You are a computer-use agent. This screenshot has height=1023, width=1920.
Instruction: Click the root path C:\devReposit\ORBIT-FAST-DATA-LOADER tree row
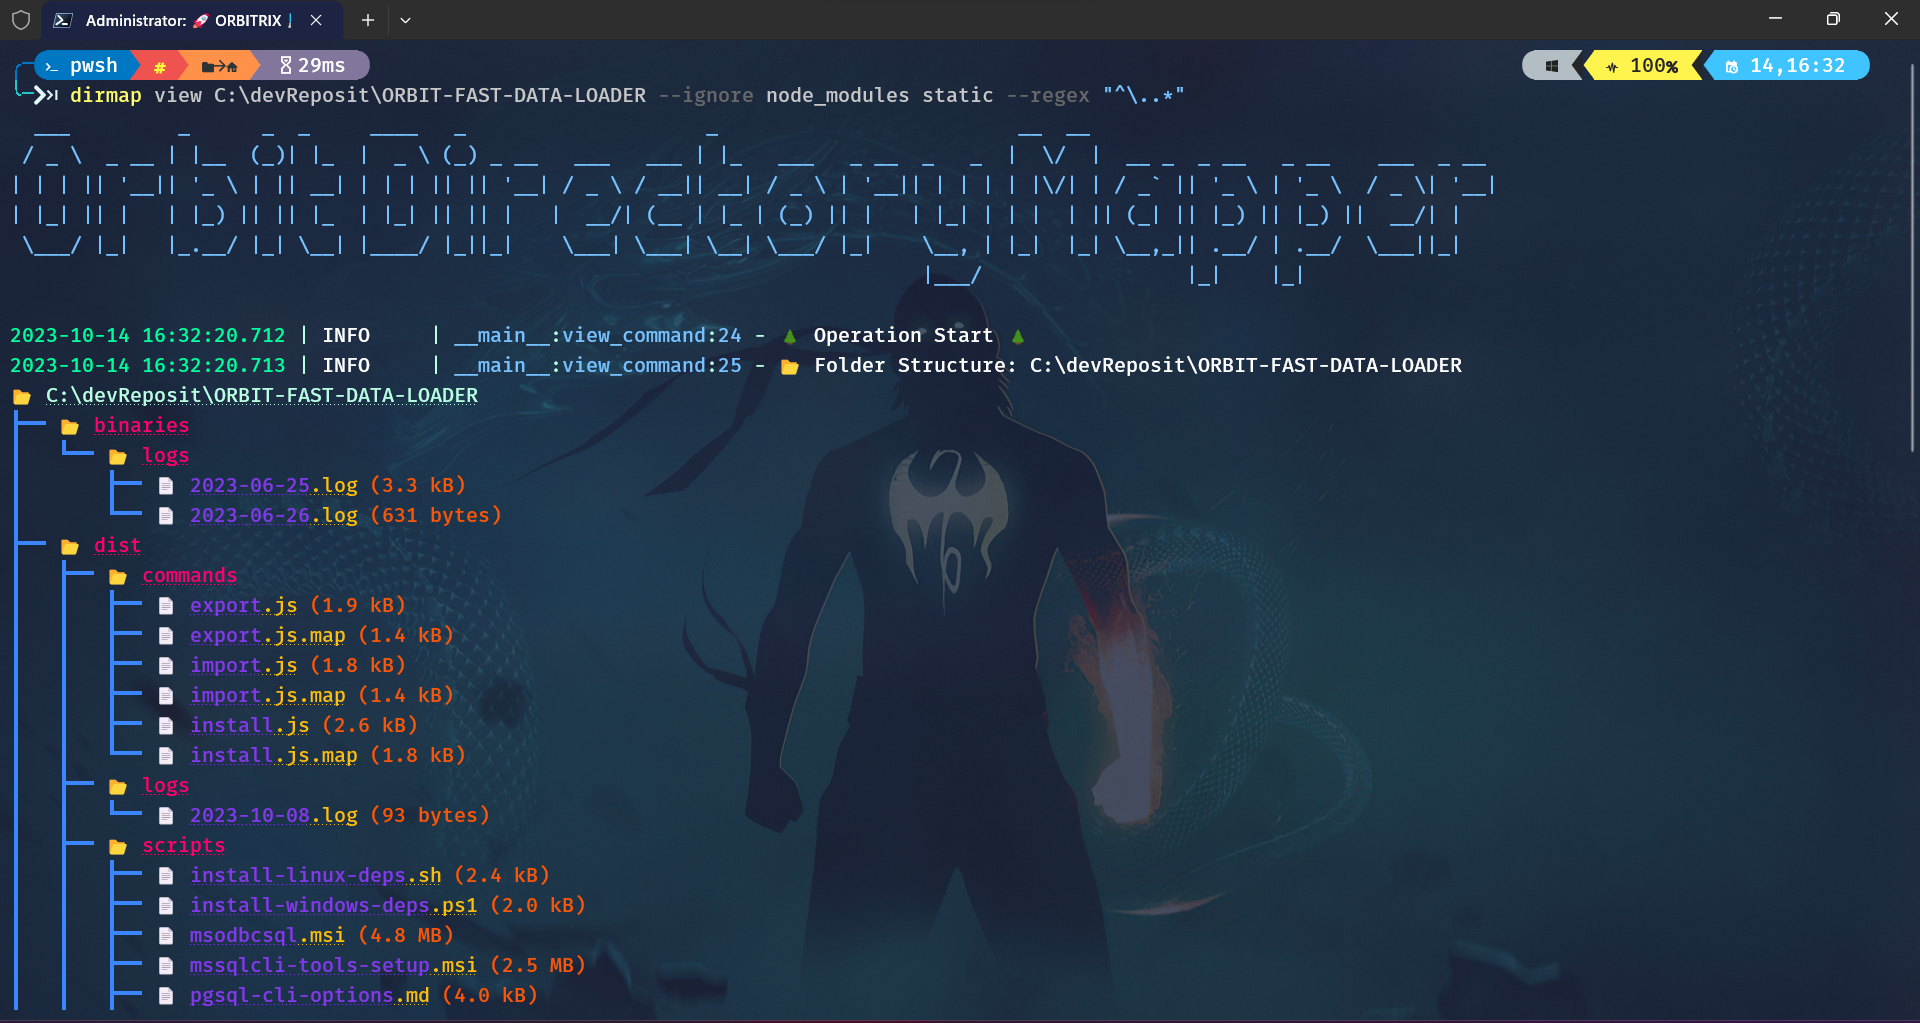(x=262, y=395)
